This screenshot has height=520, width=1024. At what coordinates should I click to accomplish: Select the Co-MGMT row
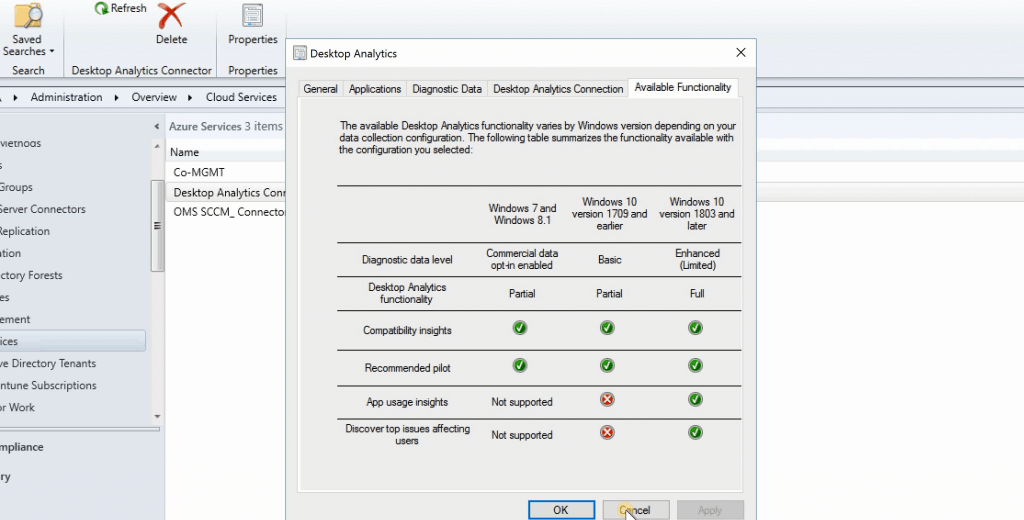[226, 172]
